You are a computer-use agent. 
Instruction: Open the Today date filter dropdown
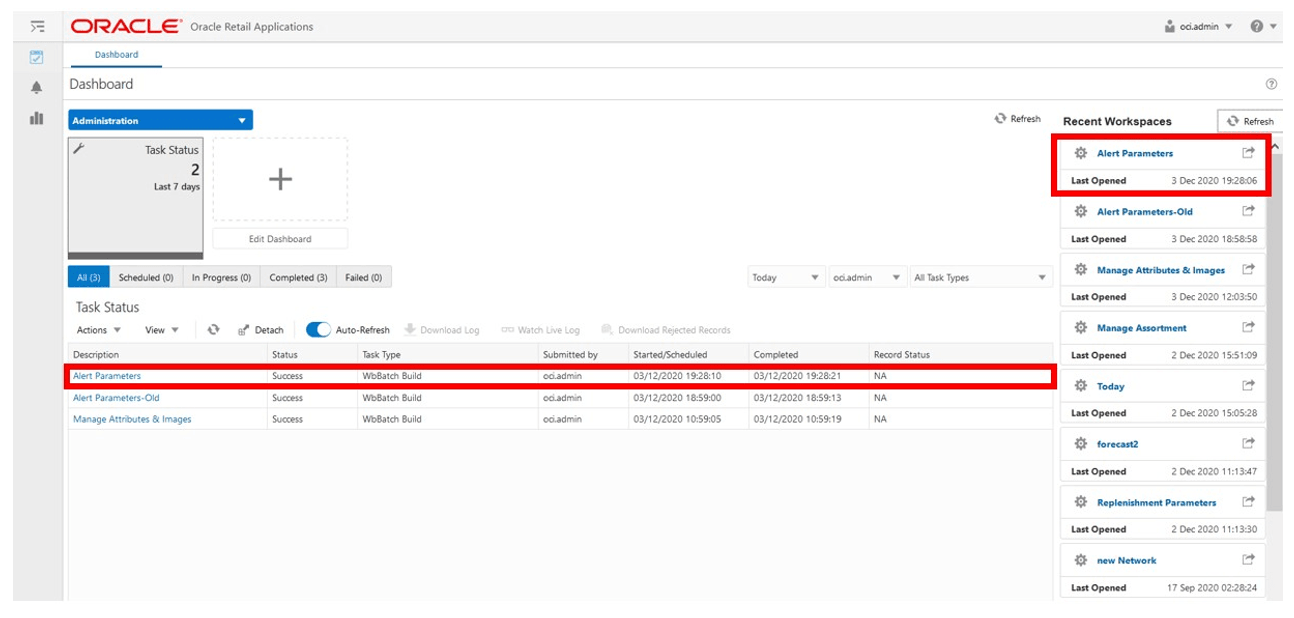787,277
